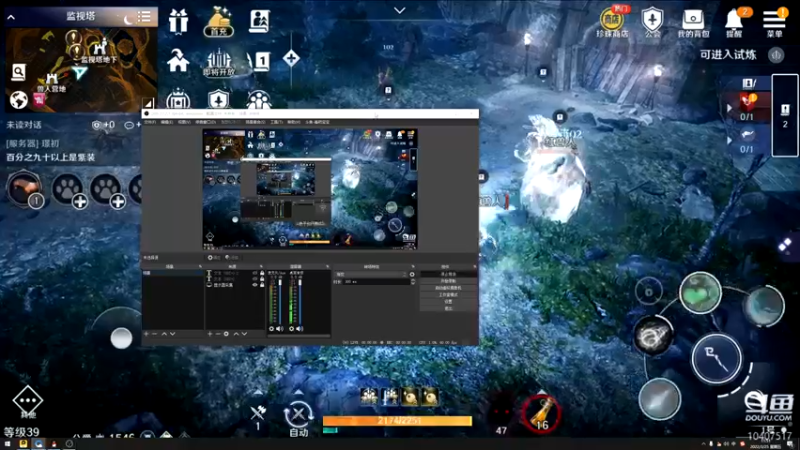Adjust the OBS transition duration stepper
The image size is (800, 450).
(413, 282)
